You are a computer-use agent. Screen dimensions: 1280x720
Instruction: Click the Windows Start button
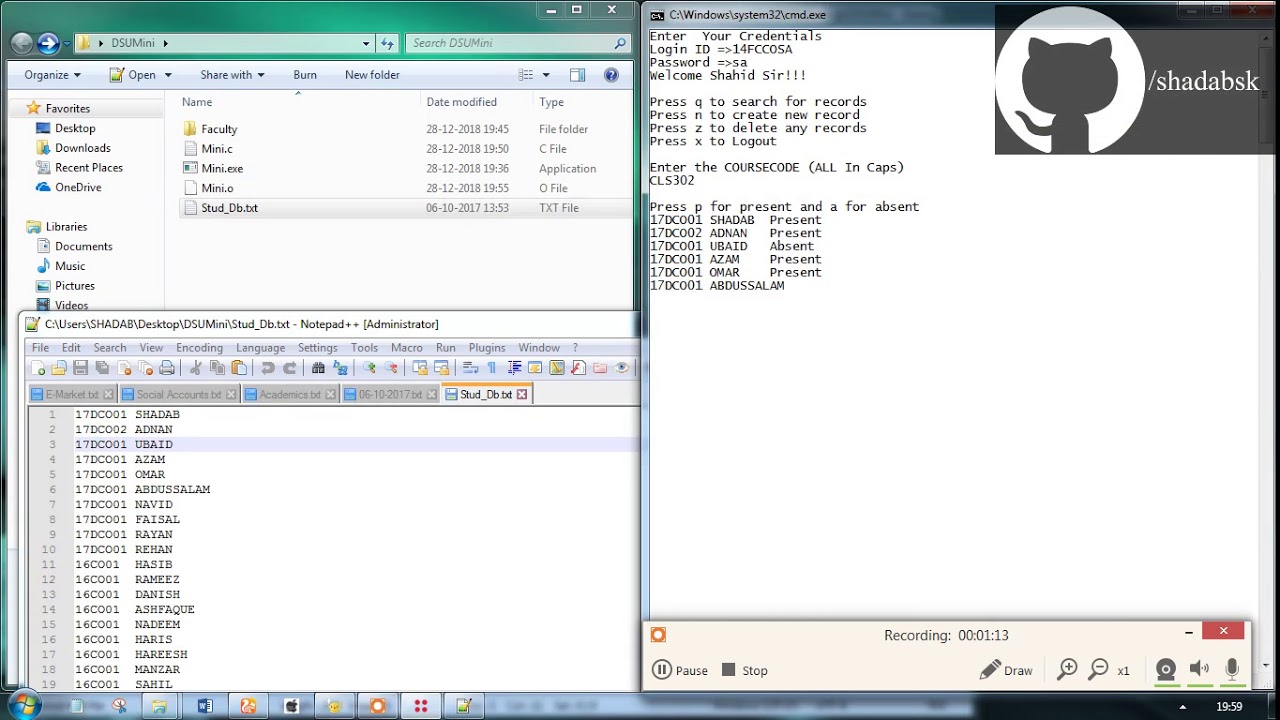pos(23,706)
